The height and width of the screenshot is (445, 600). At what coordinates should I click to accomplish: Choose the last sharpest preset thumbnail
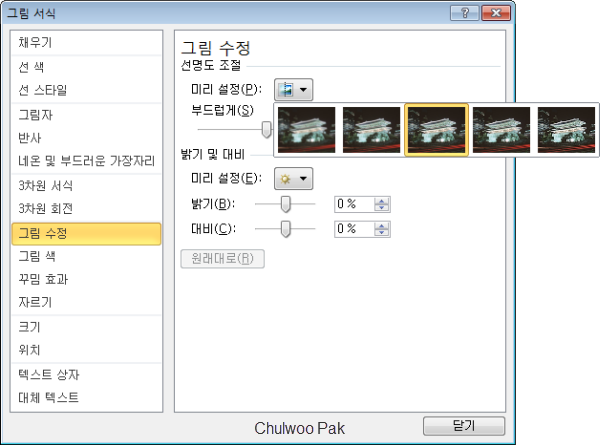coord(566,130)
